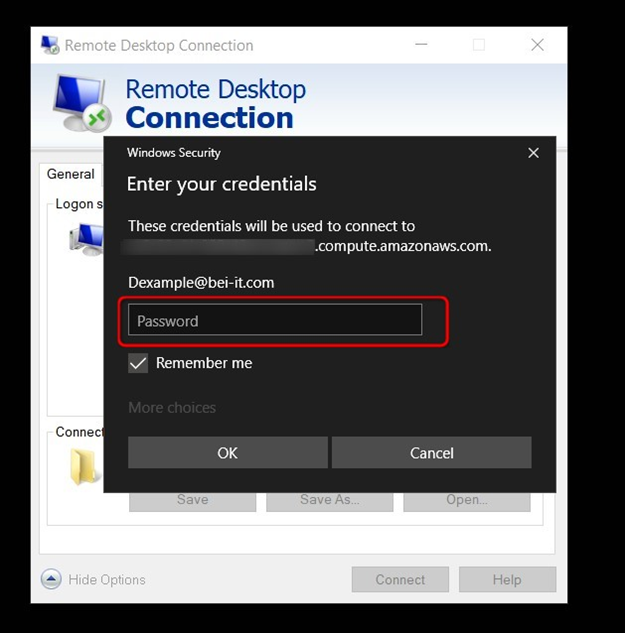Click the Open... button
This screenshot has height=633, width=625.
(x=467, y=501)
